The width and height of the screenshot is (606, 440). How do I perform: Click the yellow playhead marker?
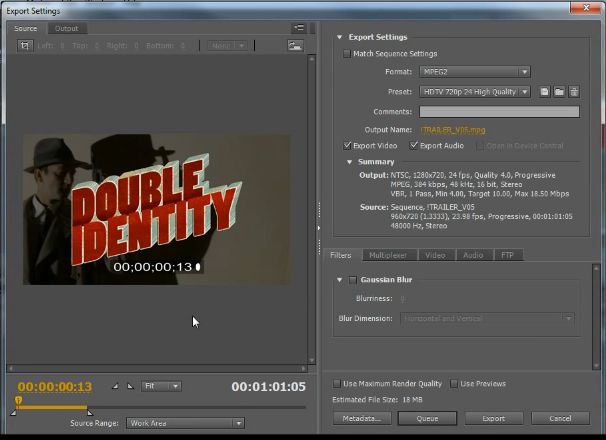point(19,400)
